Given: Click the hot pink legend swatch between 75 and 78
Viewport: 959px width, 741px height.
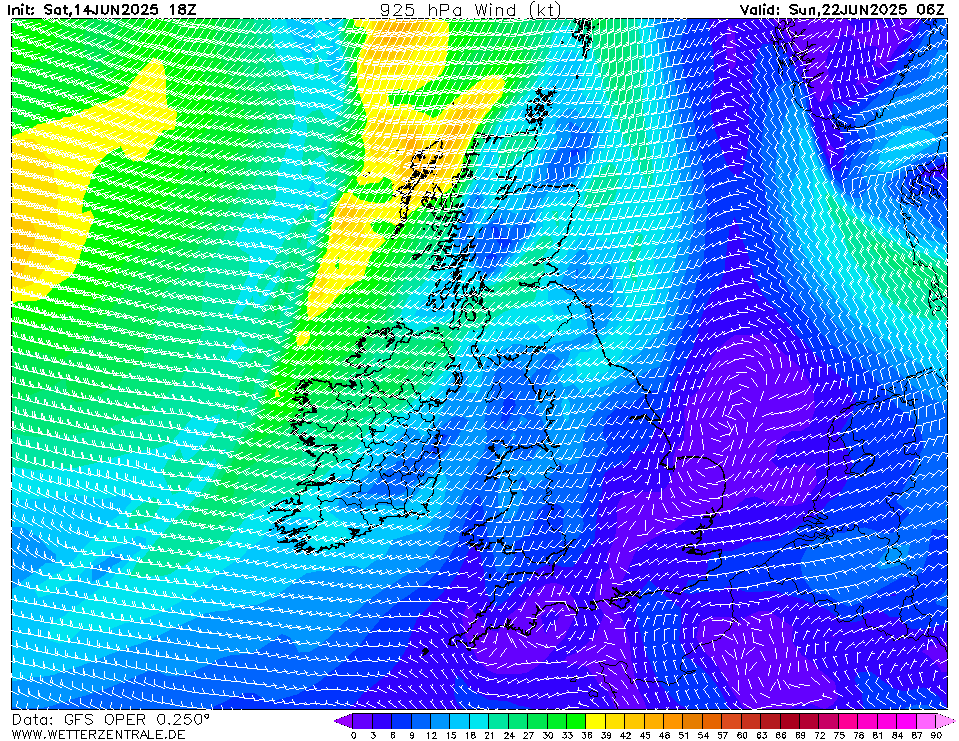Looking at the screenshot, I should 848,720.
